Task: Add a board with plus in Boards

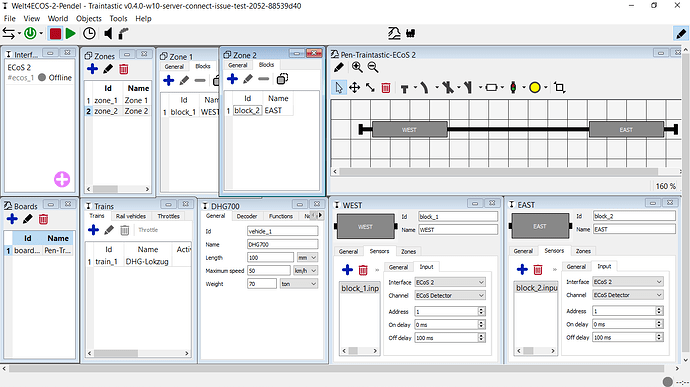Action: click(x=12, y=219)
